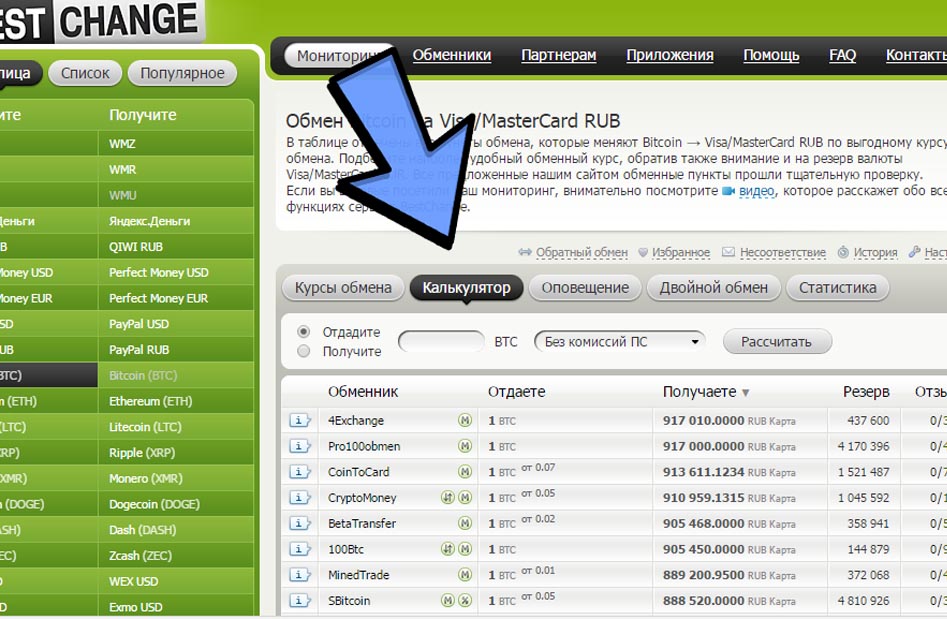947x619 pixels.
Task: Click the percent badge beside SBitcoin
Action: [x=465, y=601]
